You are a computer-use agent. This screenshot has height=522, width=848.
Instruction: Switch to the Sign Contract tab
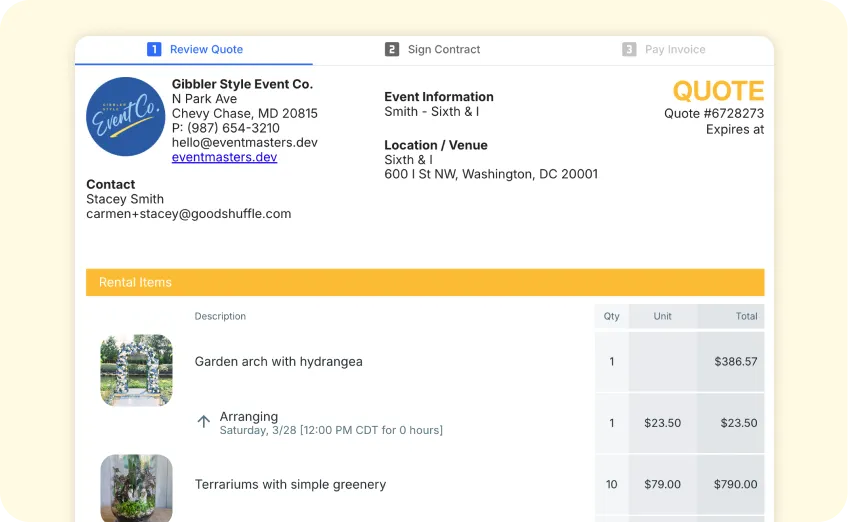(x=443, y=49)
